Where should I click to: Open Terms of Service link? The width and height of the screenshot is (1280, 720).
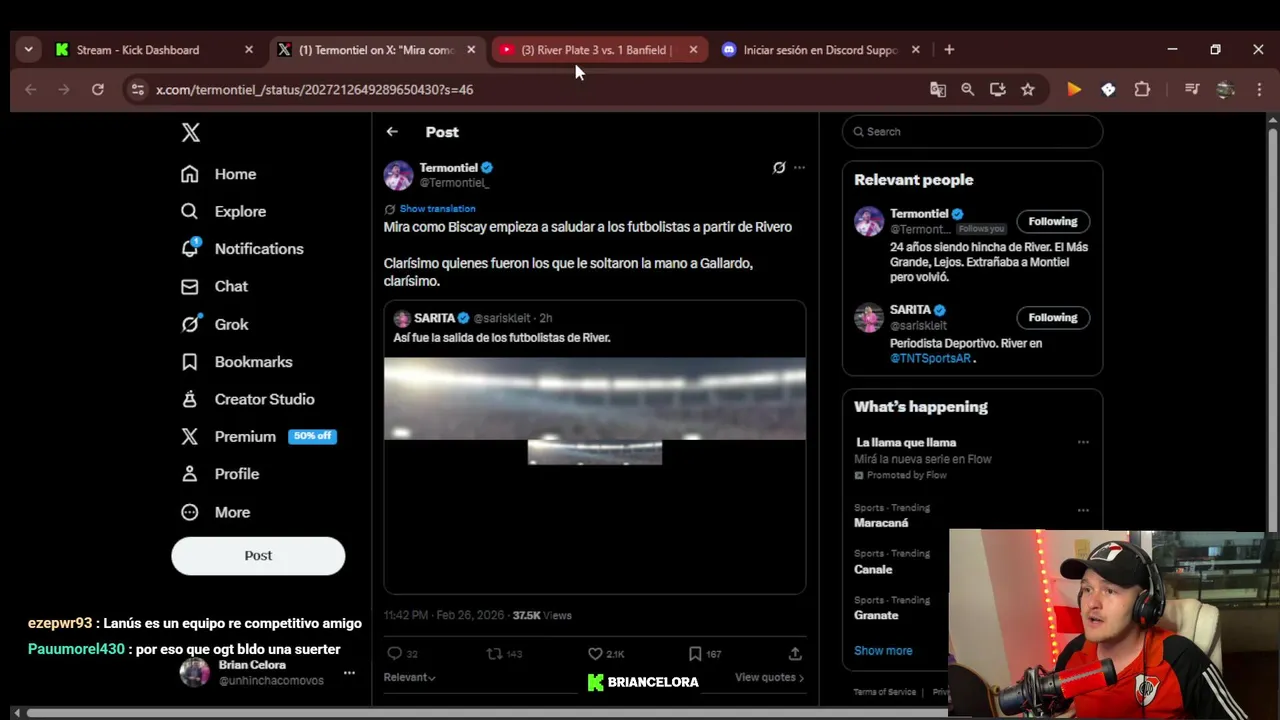(x=885, y=692)
